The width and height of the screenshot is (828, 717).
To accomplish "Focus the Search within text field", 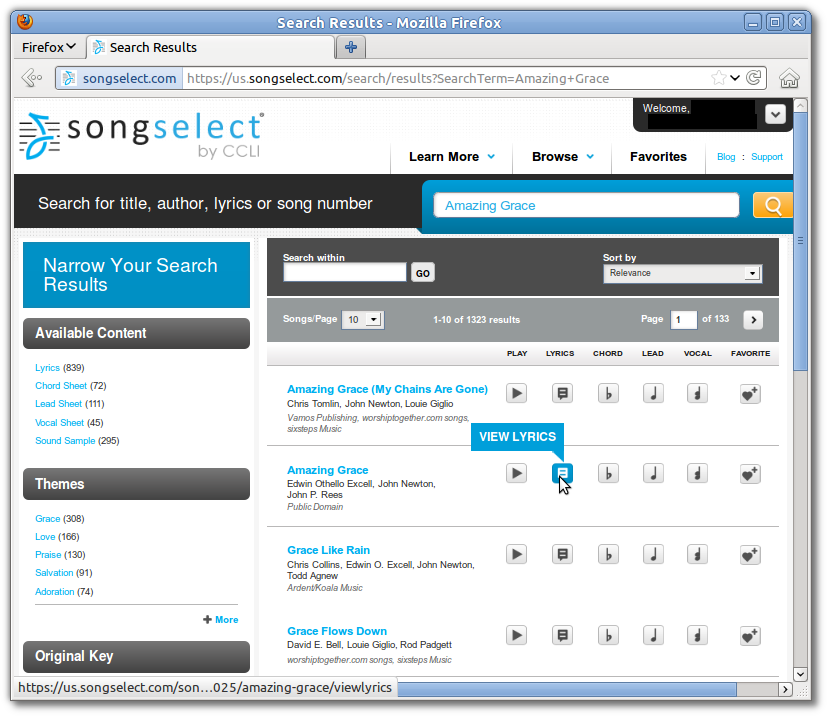I will click(x=345, y=272).
